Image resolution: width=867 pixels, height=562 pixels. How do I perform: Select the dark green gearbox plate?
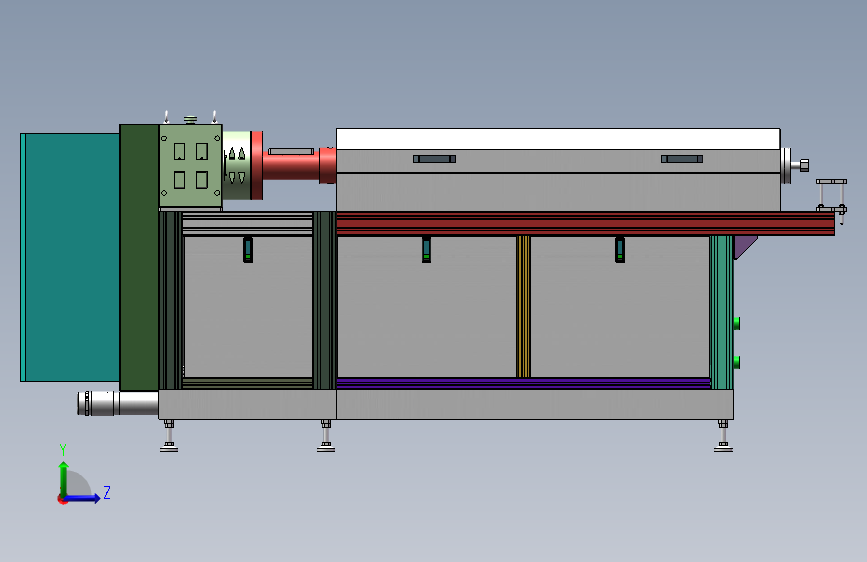(139, 257)
